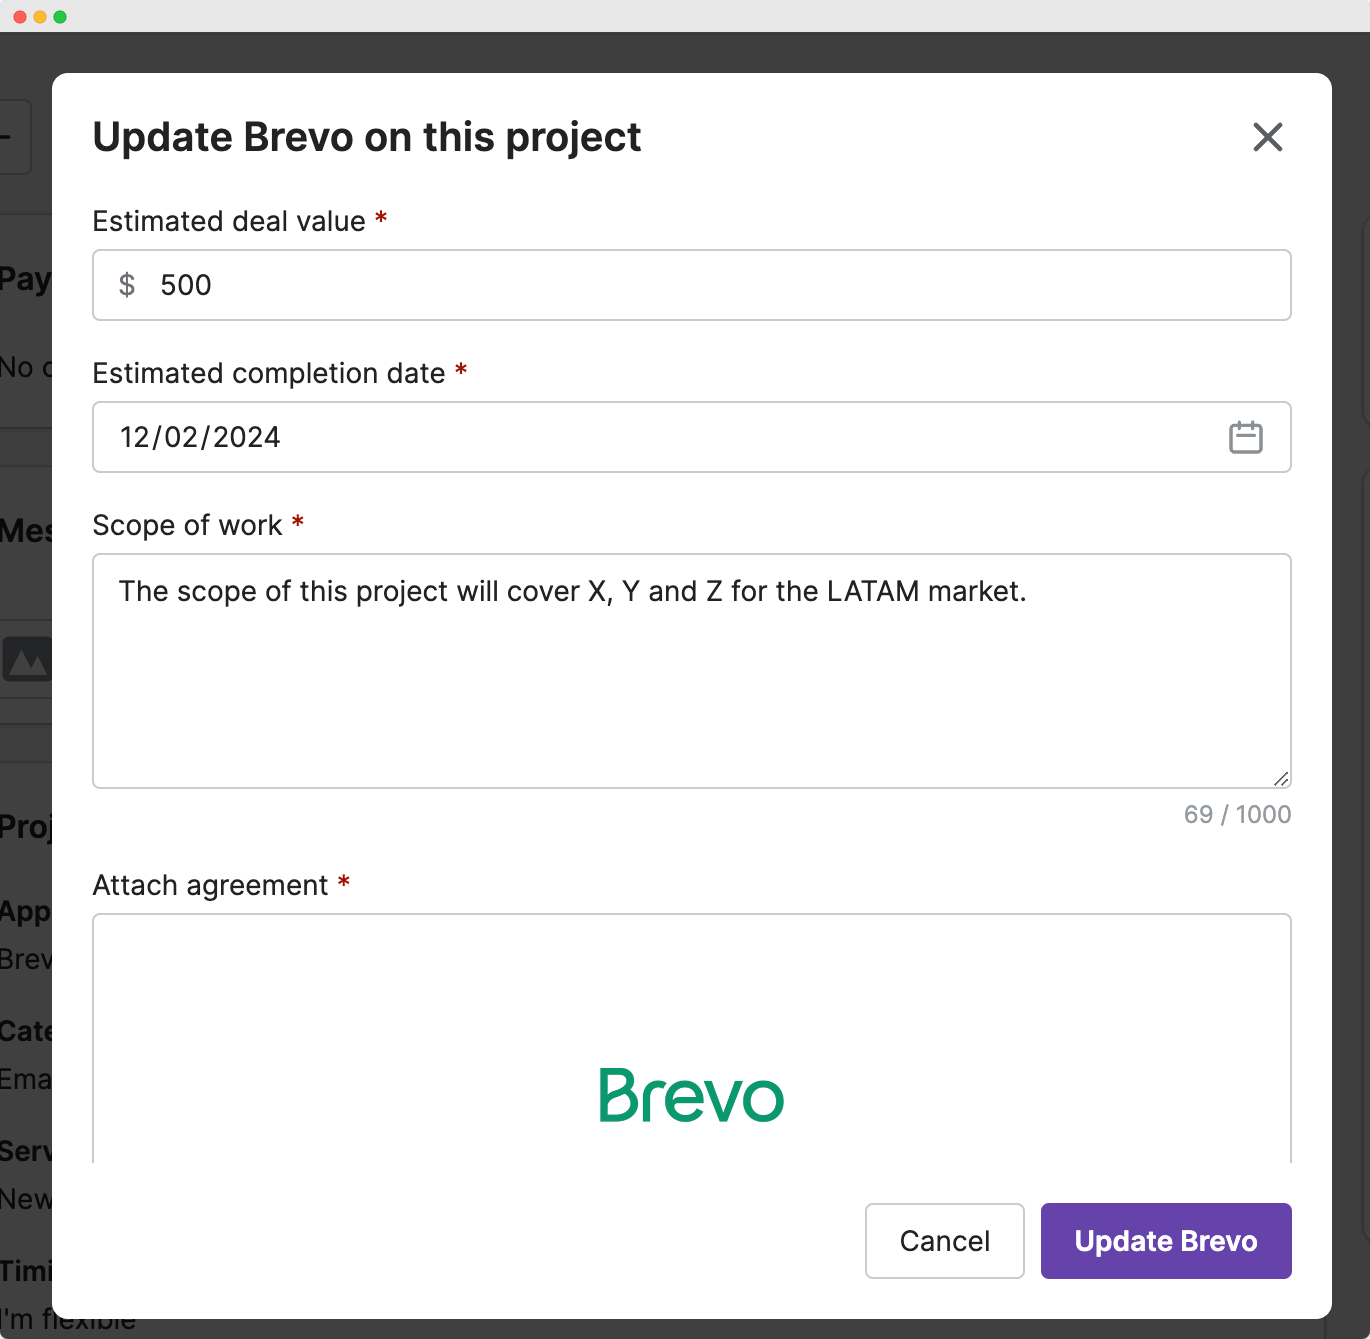Click the red window close button

pos(20,17)
